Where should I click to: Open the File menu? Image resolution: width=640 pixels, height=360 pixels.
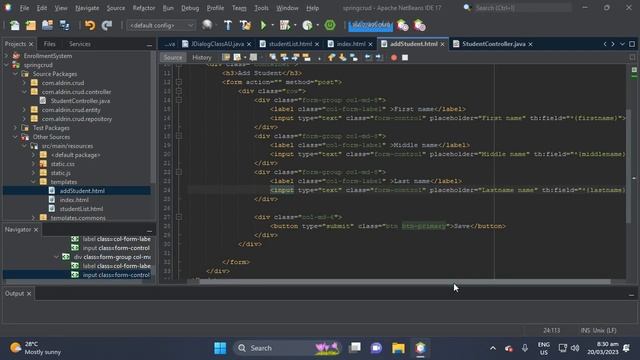click(24, 8)
